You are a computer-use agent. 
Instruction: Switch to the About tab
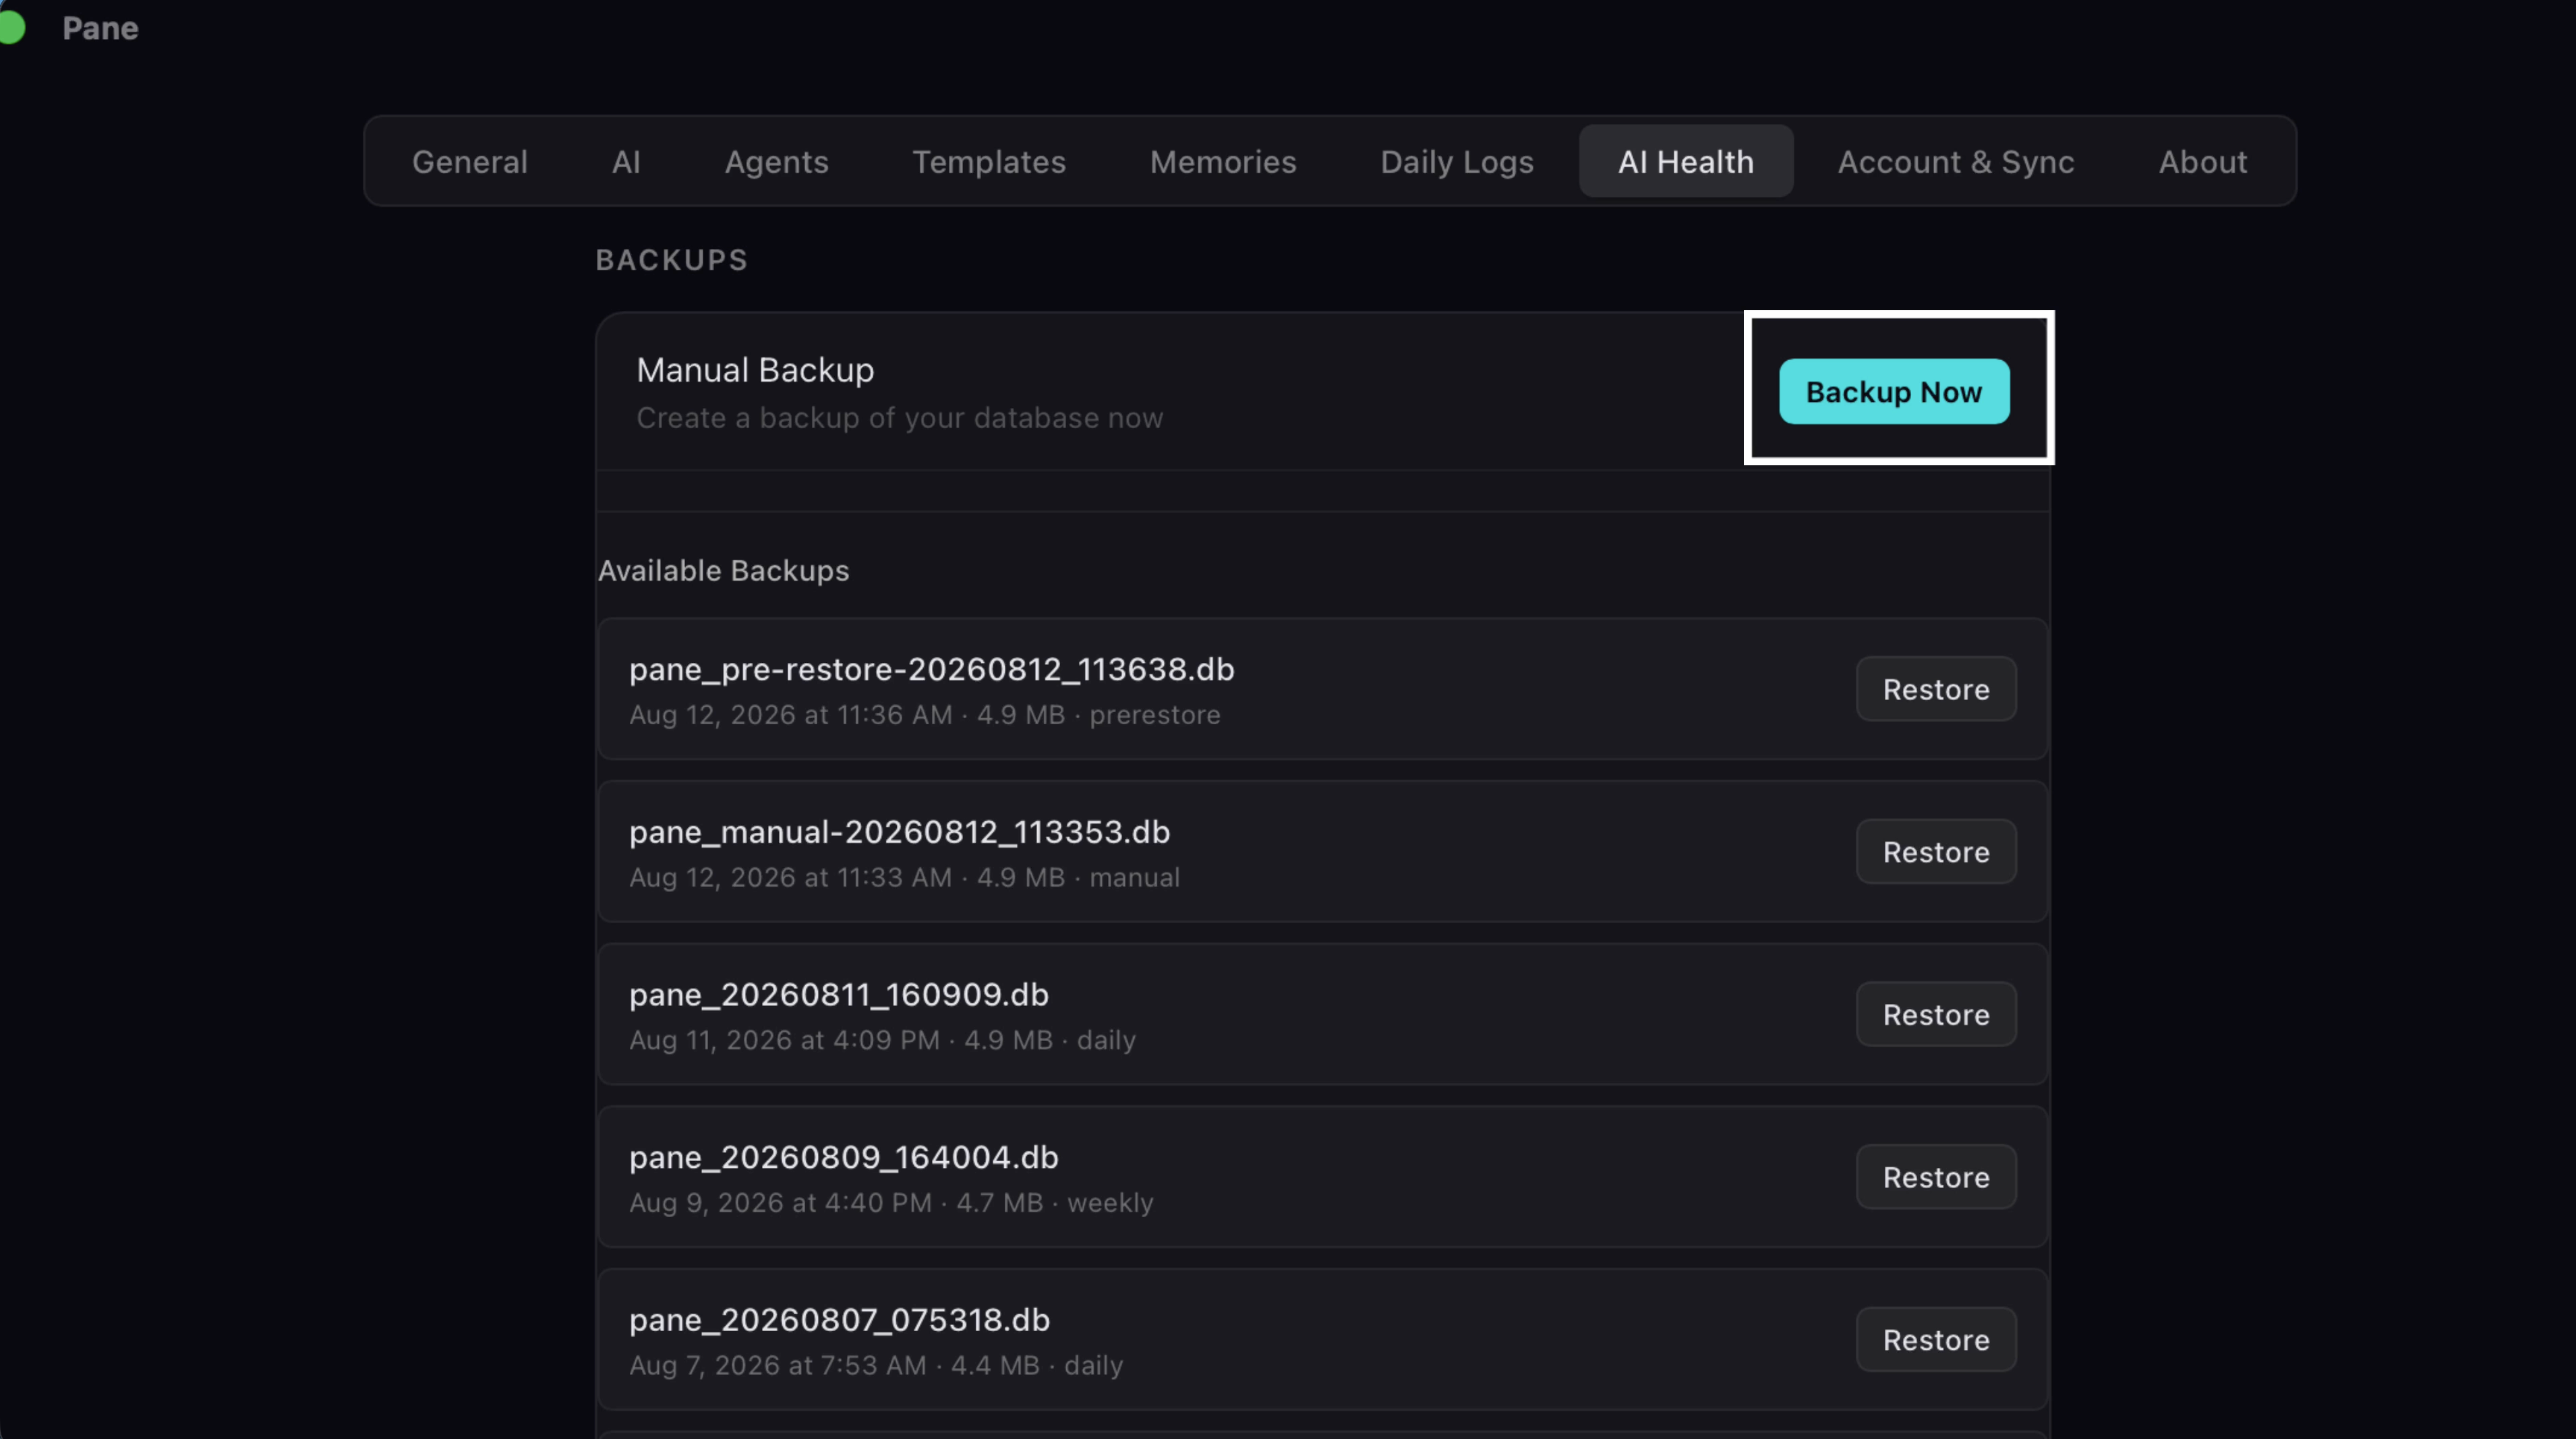[2202, 161]
